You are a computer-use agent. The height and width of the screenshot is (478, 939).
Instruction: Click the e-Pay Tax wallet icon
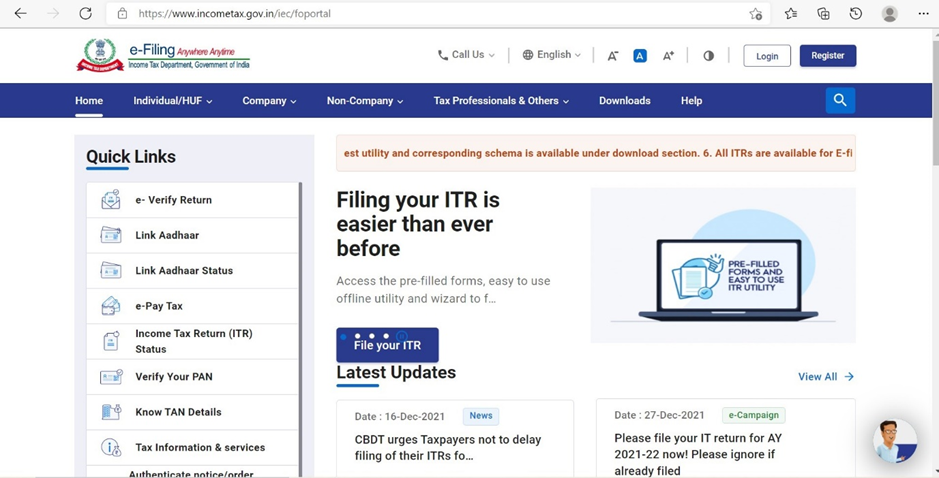point(111,305)
